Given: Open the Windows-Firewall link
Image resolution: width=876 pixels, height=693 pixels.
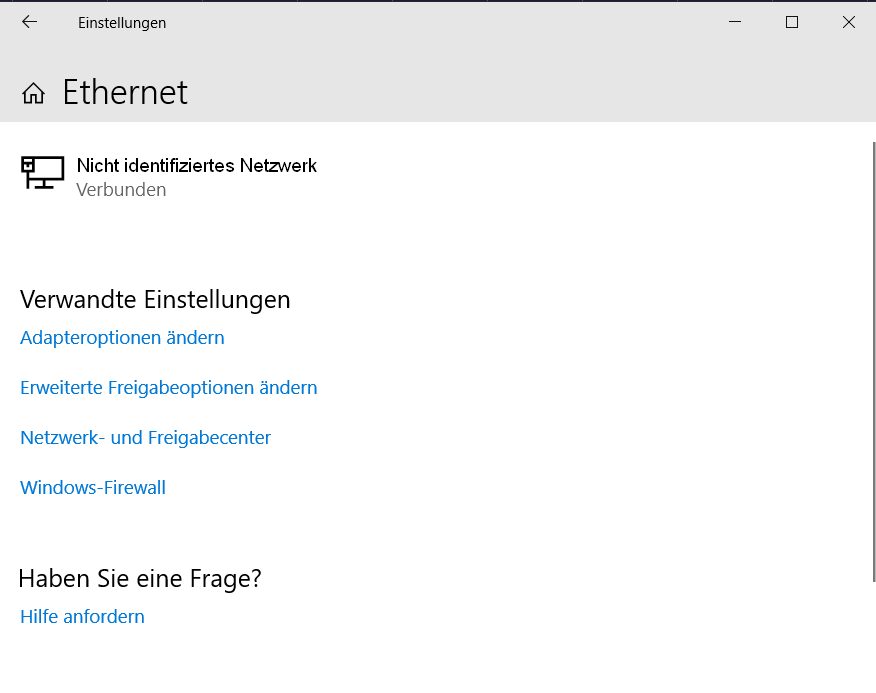Looking at the screenshot, I should (93, 487).
